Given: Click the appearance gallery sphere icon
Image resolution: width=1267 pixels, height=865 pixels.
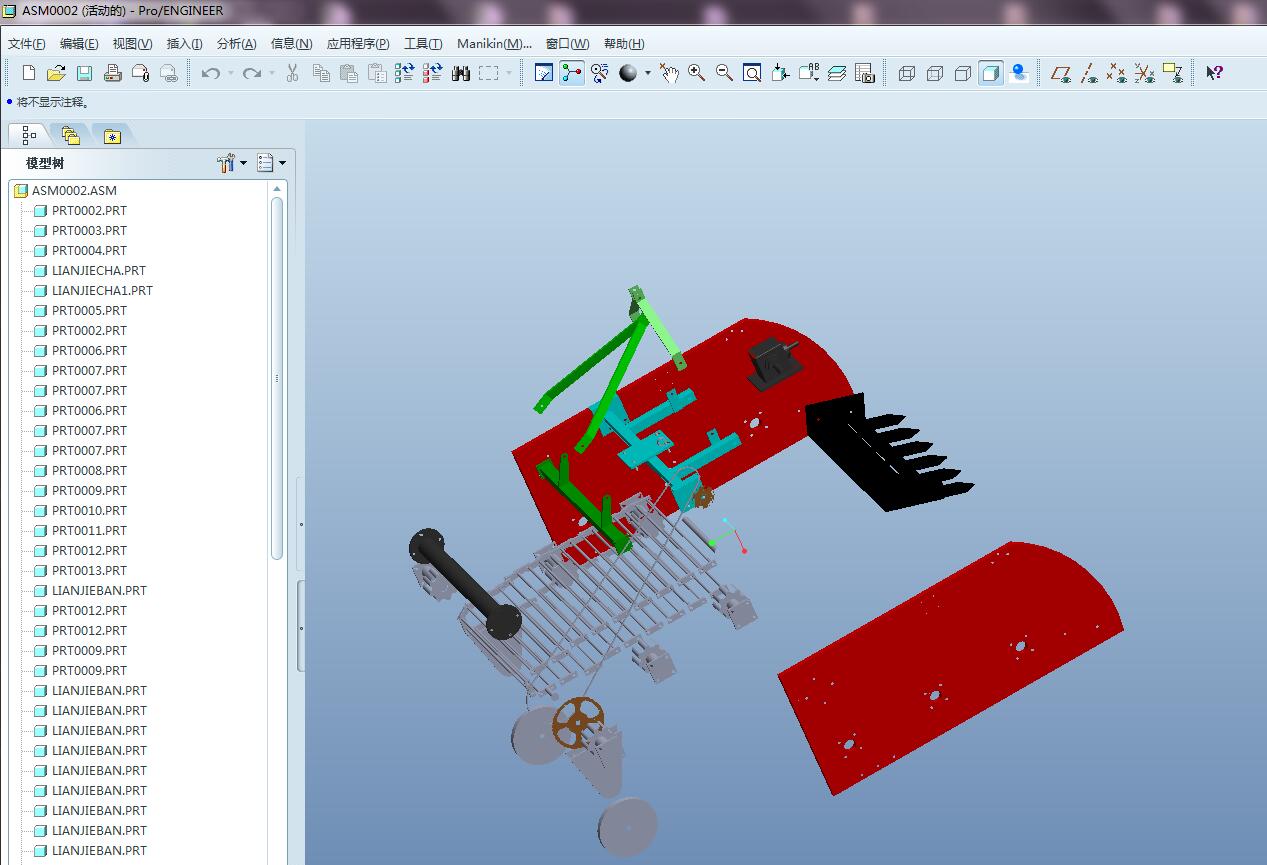Looking at the screenshot, I should click(628, 73).
